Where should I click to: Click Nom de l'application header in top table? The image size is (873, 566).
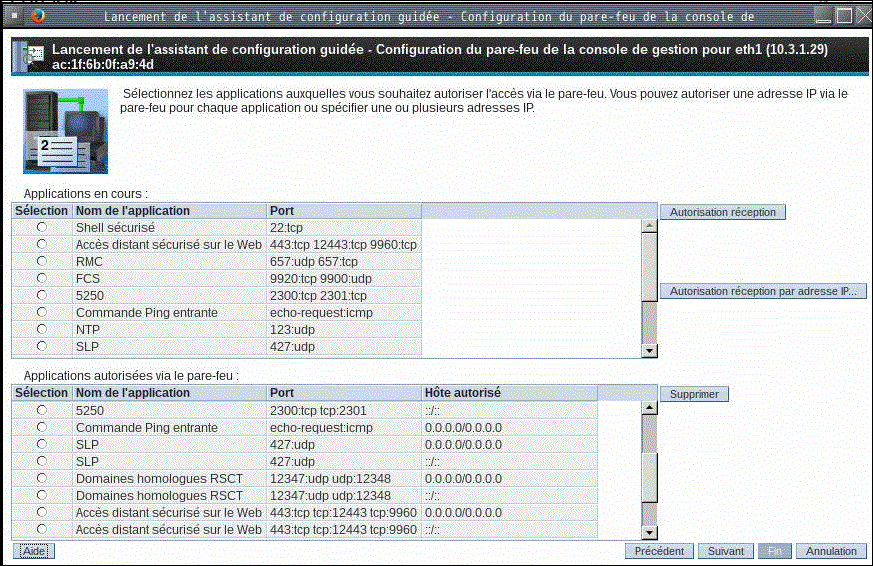click(169, 211)
